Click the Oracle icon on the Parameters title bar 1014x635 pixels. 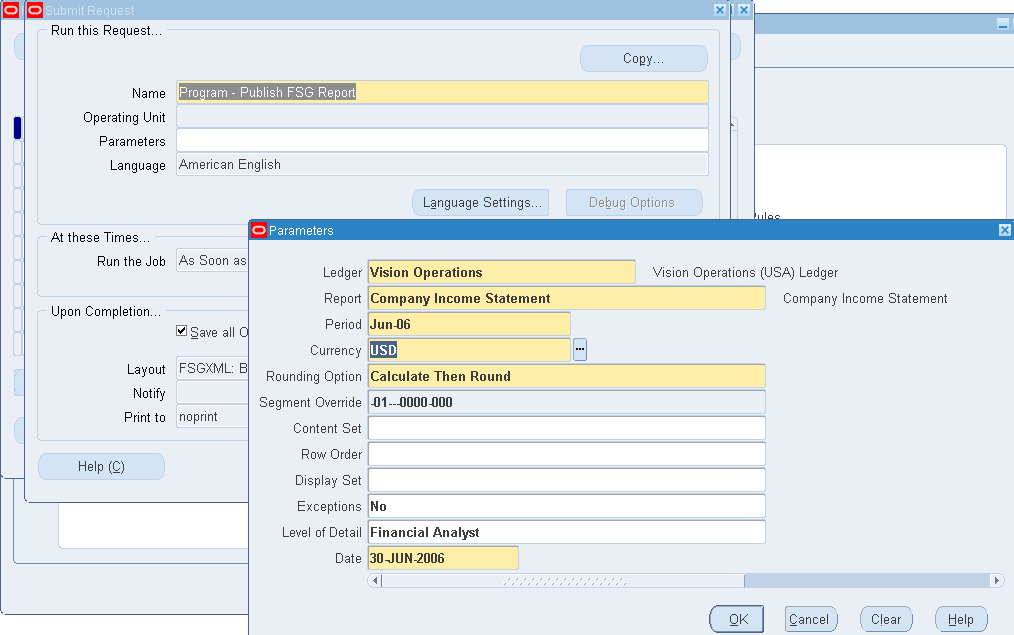click(258, 229)
